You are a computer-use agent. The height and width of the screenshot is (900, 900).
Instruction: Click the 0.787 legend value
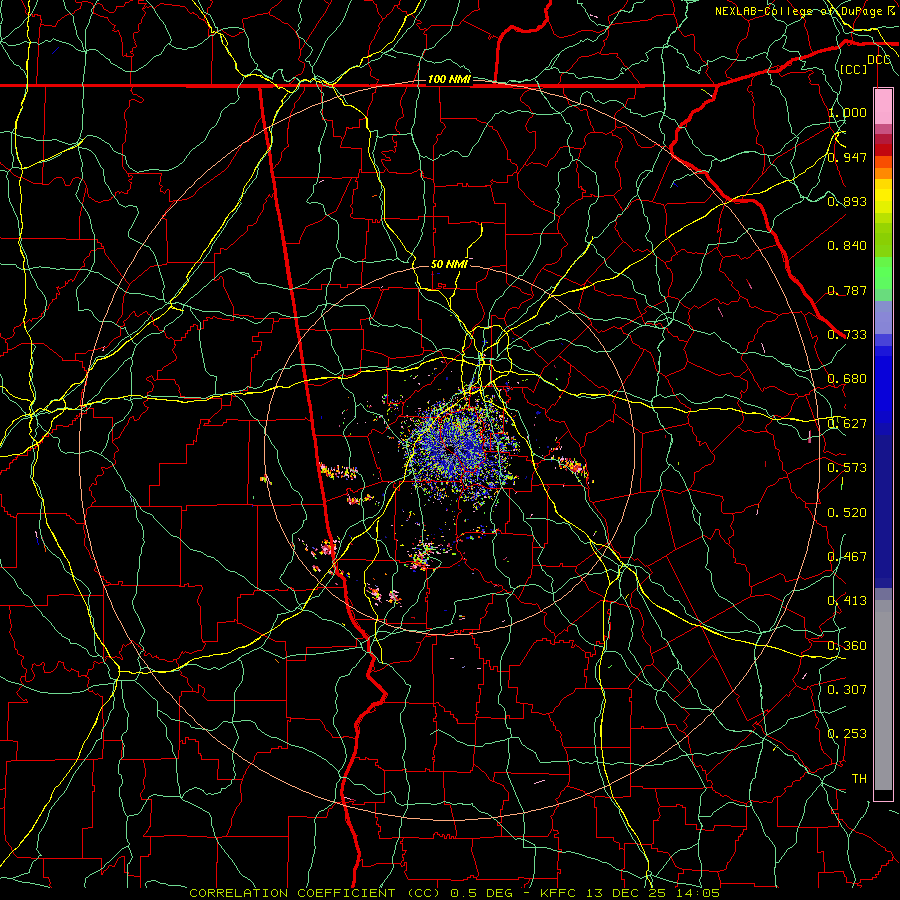tap(847, 290)
